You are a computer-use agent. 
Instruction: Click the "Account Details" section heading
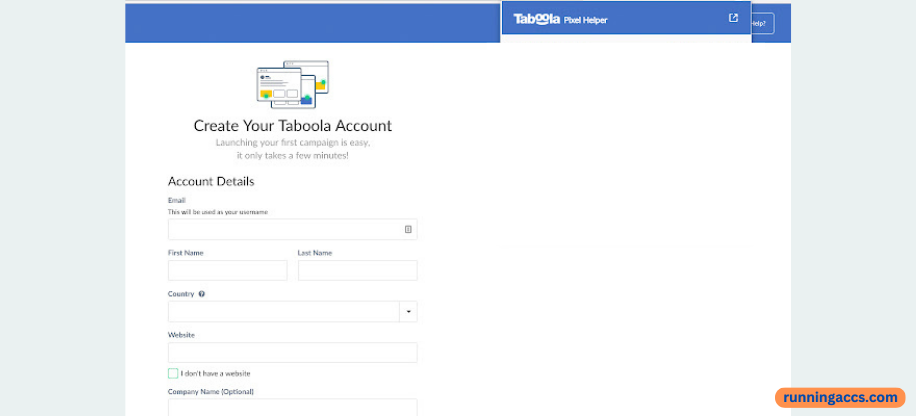211,181
